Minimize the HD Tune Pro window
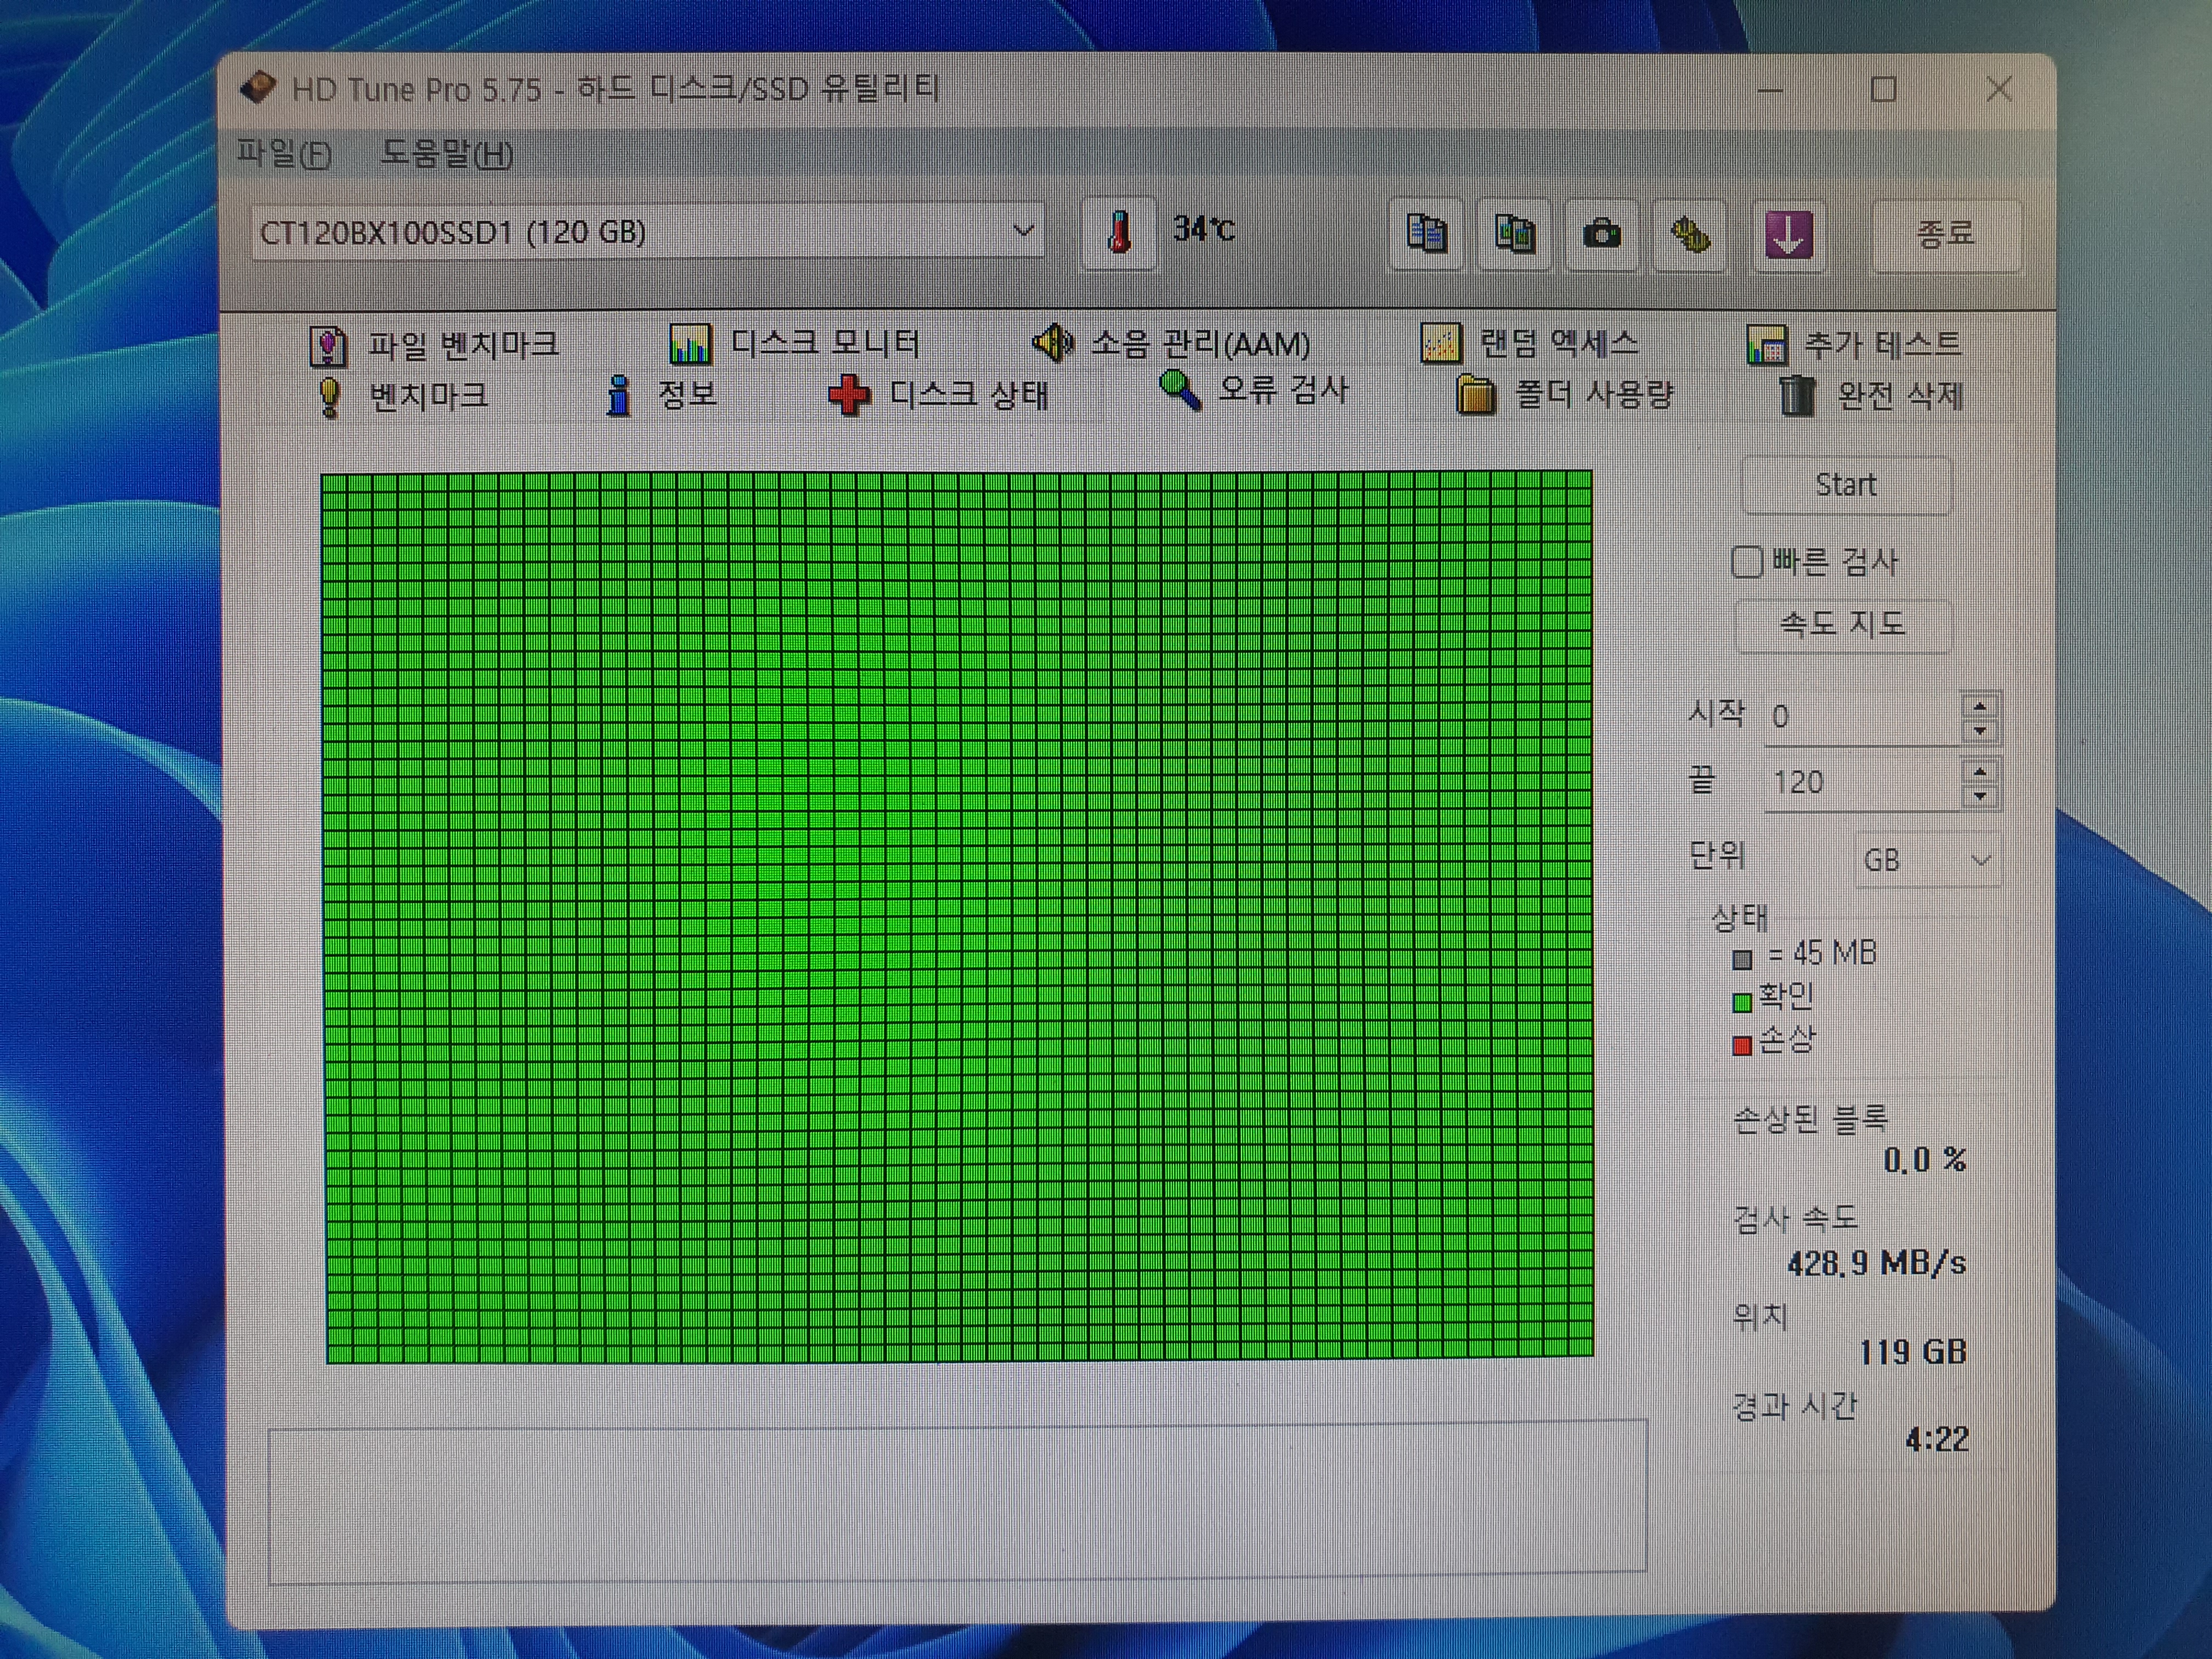Viewport: 2212px width, 1659px height. pyautogui.click(x=1770, y=90)
